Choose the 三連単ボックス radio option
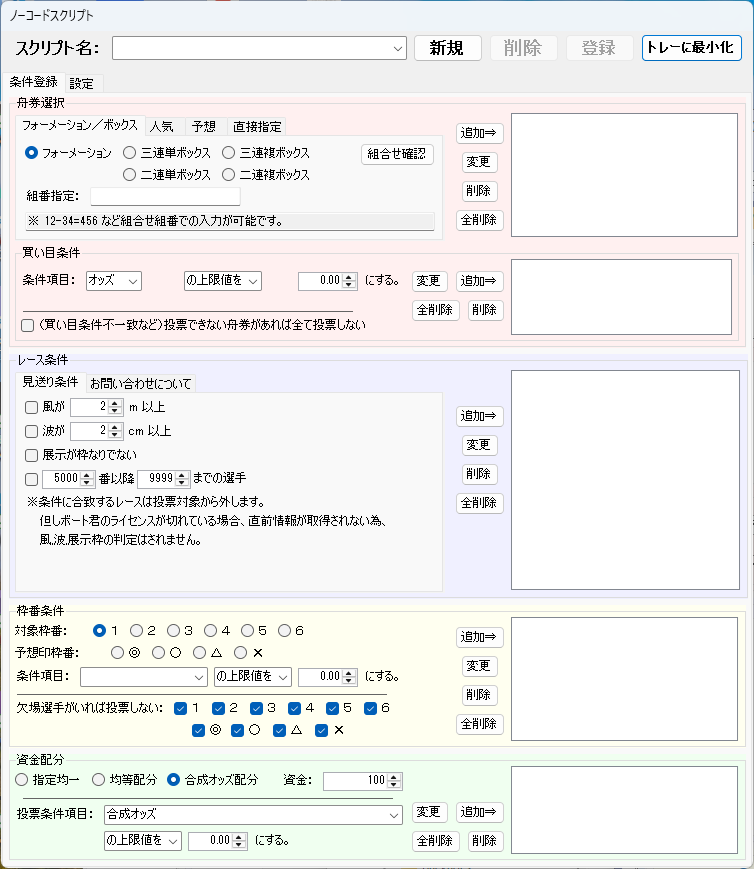Screen dimensions: 754x869 [167, 152]
